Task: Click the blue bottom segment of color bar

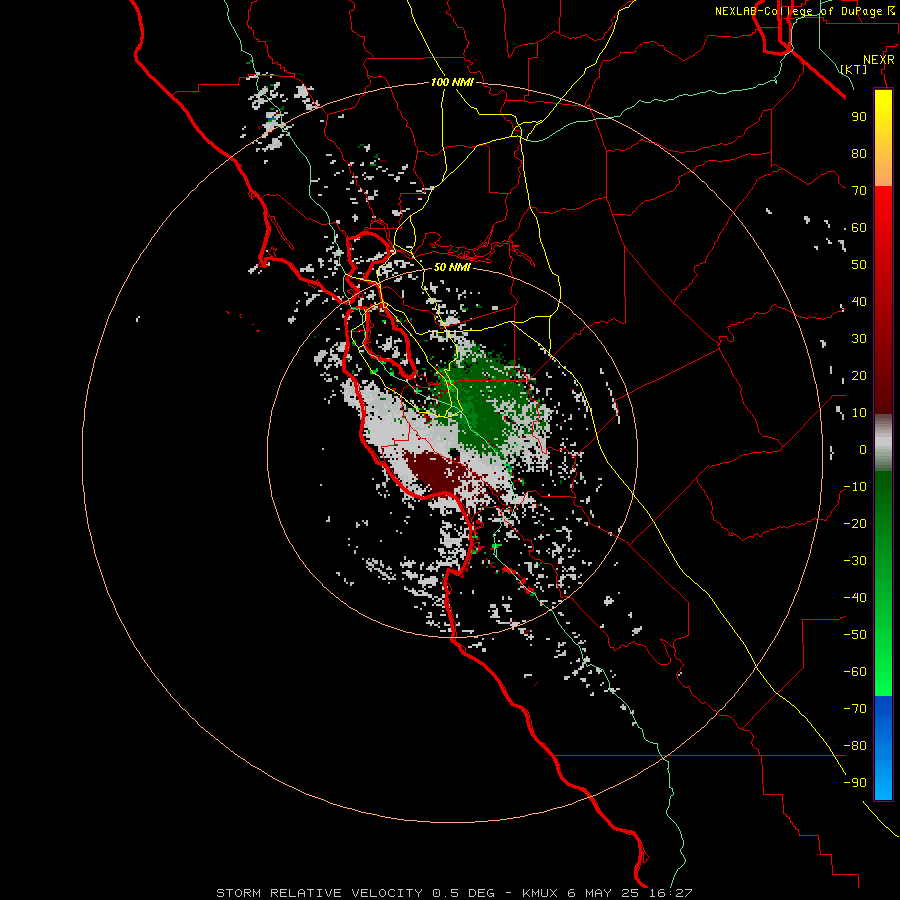Action: [x=883, y=747]
